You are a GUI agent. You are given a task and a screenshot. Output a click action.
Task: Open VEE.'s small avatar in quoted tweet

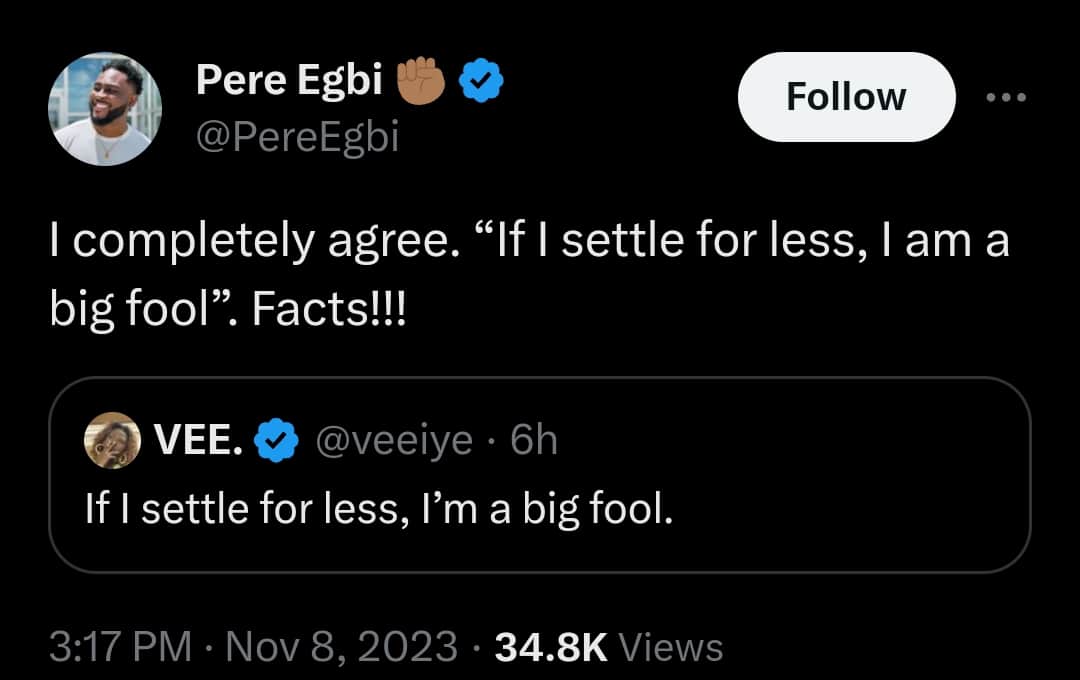[x=111, y=440]
